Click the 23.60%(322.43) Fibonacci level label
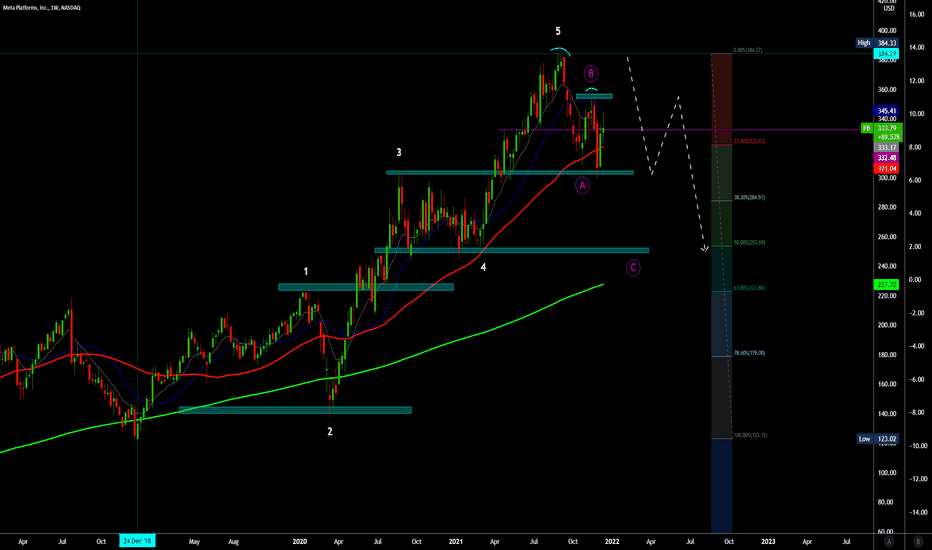This screenshot has height=550, width=932. pos(749,142)
